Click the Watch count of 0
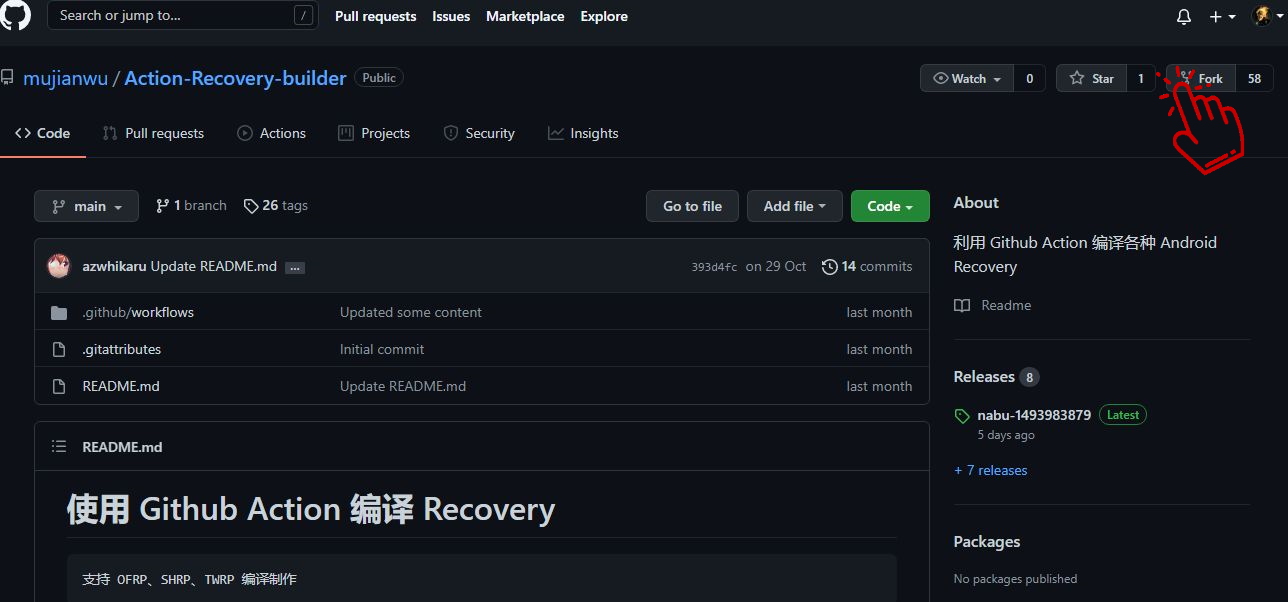 1029,78
